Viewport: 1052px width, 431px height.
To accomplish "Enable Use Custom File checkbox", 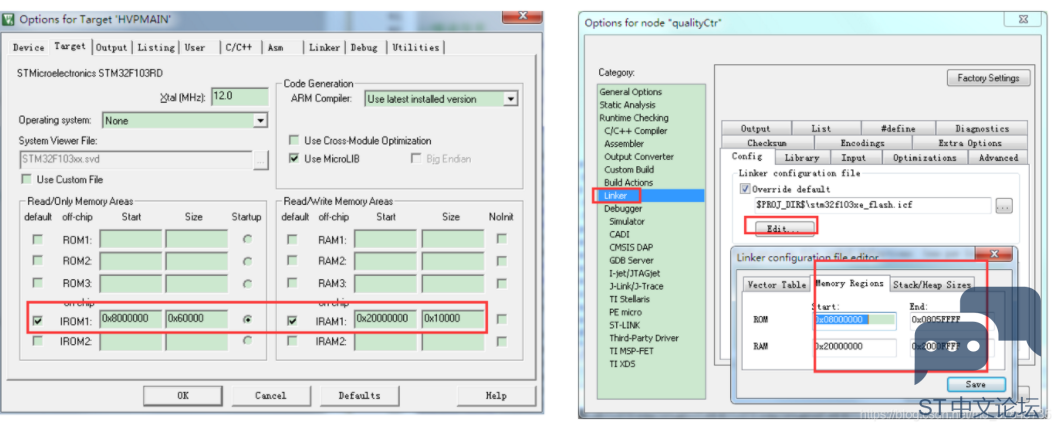I will 27,180.
